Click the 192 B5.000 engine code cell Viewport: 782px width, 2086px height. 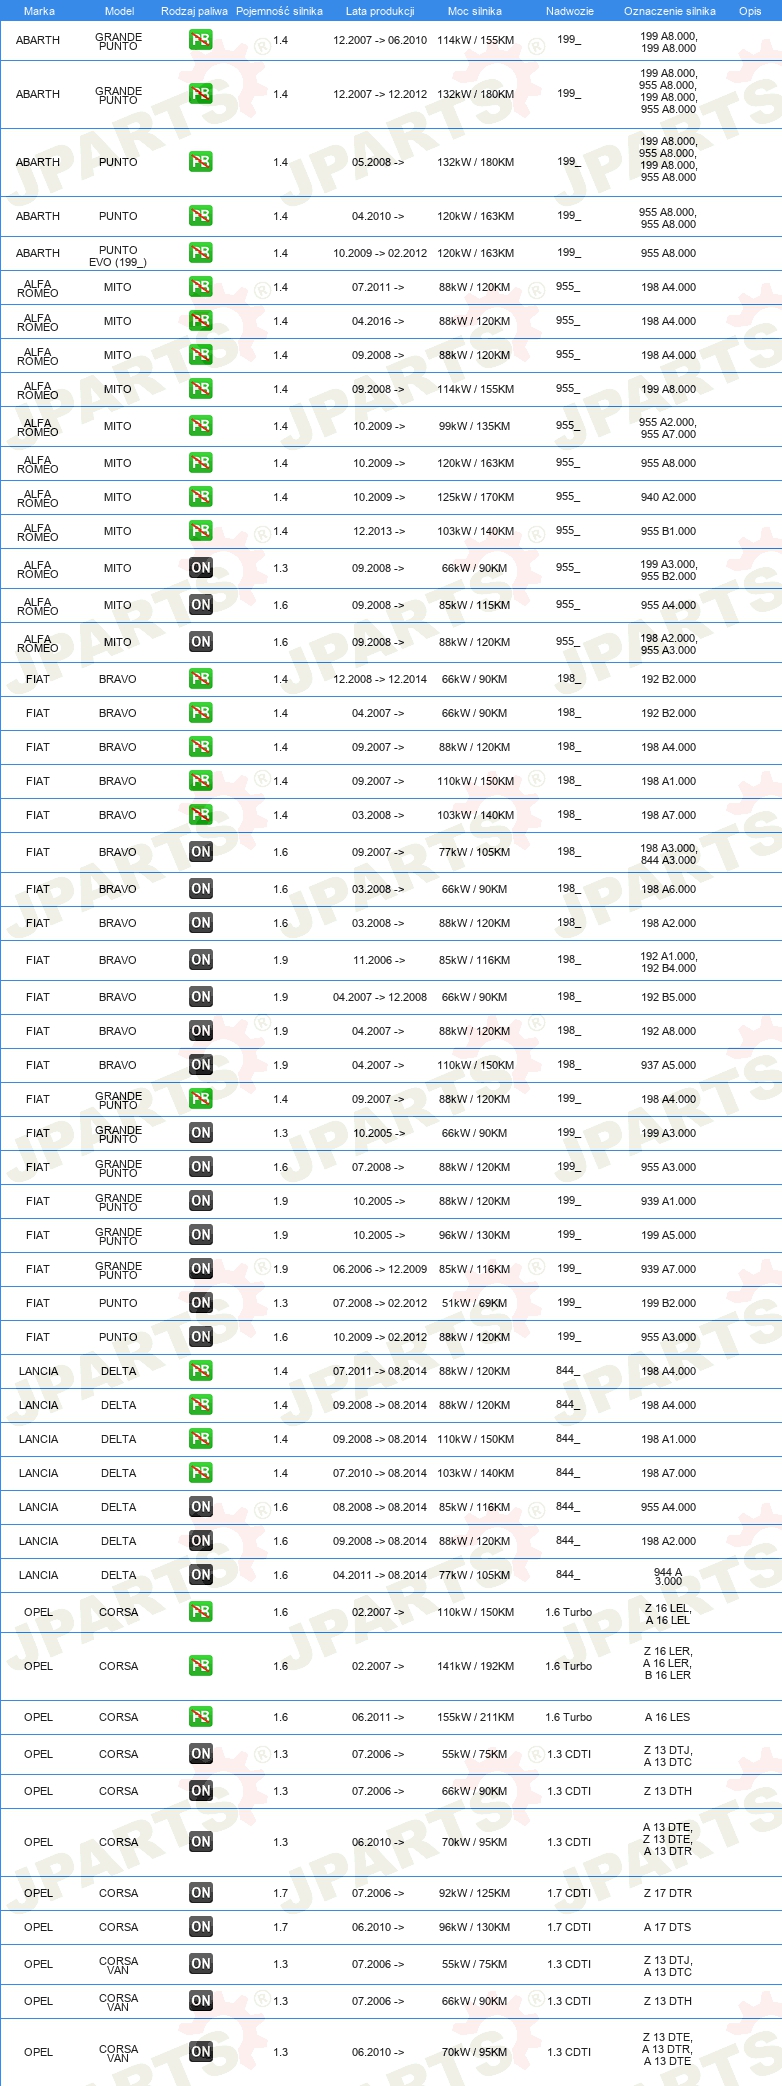pyautogui.click(x=669, y=997)
